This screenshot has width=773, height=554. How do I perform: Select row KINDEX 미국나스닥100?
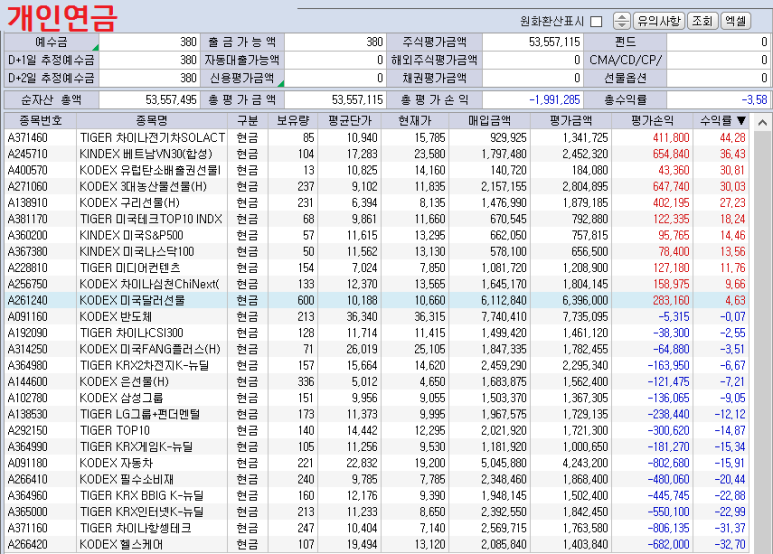[376, 251]
